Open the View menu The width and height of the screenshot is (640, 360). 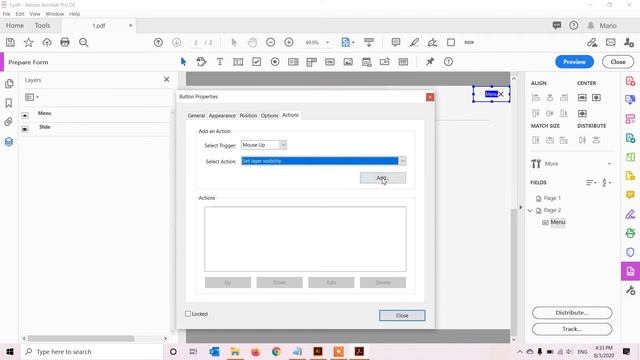(35, 14)
